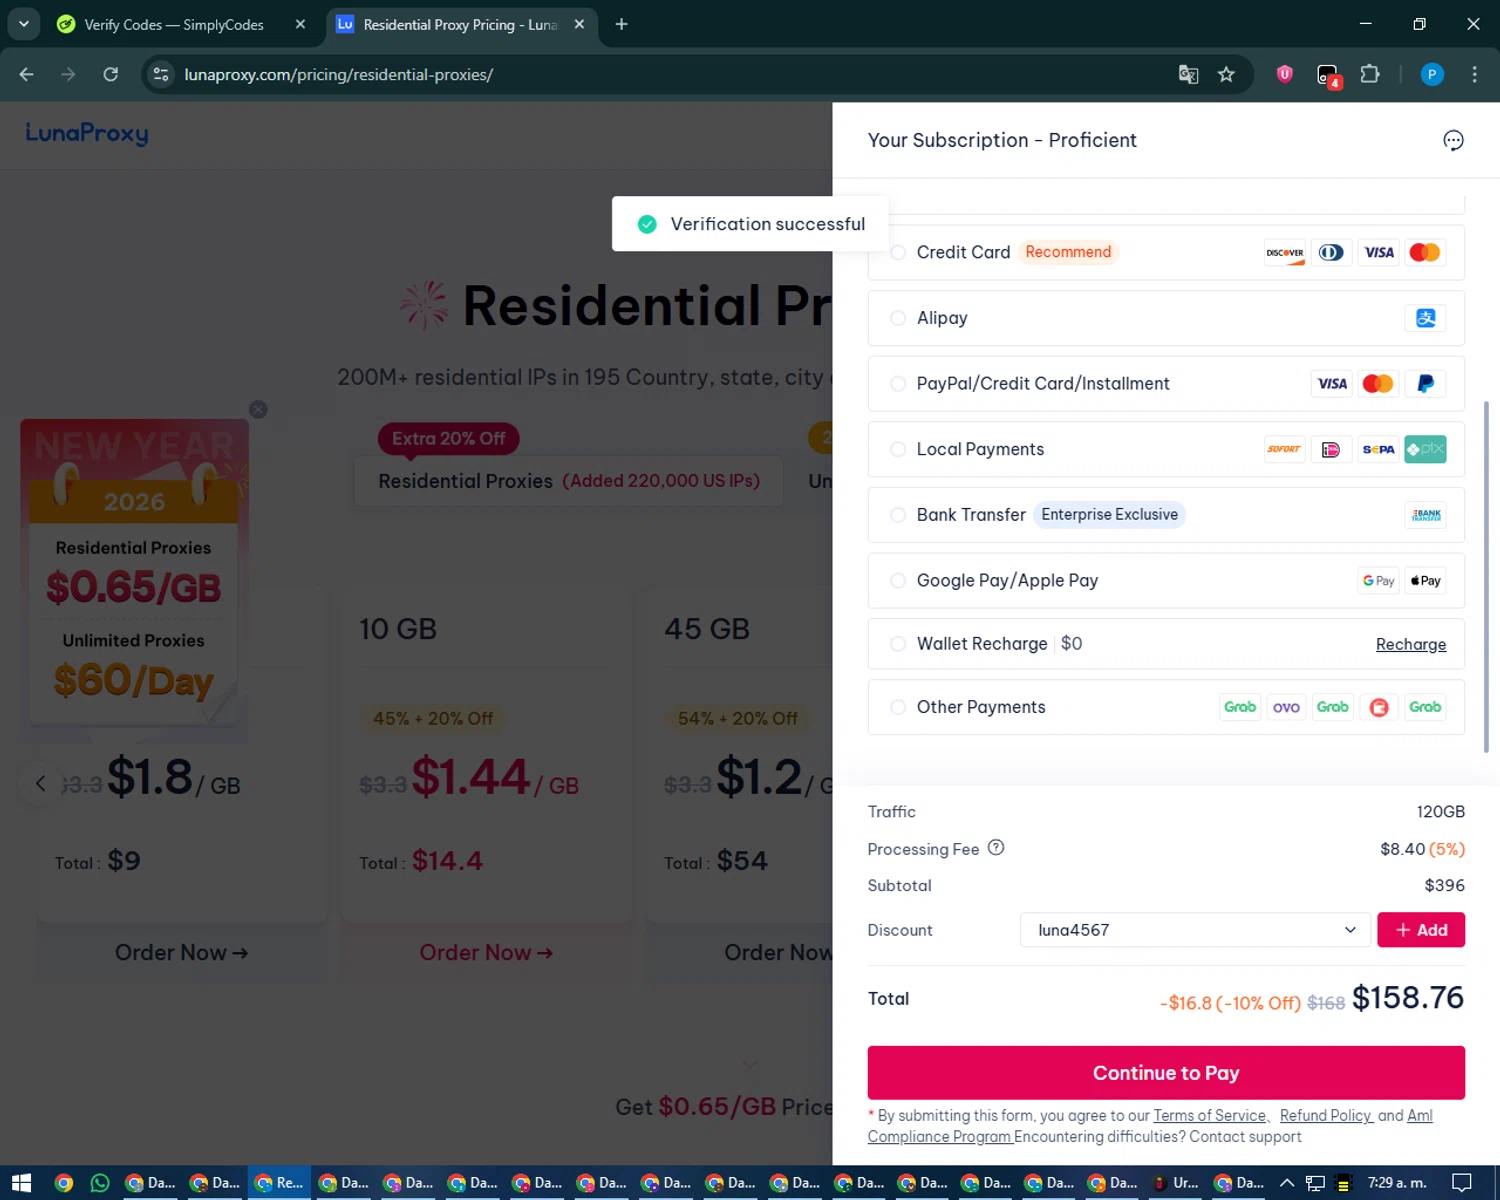Click the Sofort payment logo
1500x1200 pixels.
pyautogui.click(x=1284, y=449)
